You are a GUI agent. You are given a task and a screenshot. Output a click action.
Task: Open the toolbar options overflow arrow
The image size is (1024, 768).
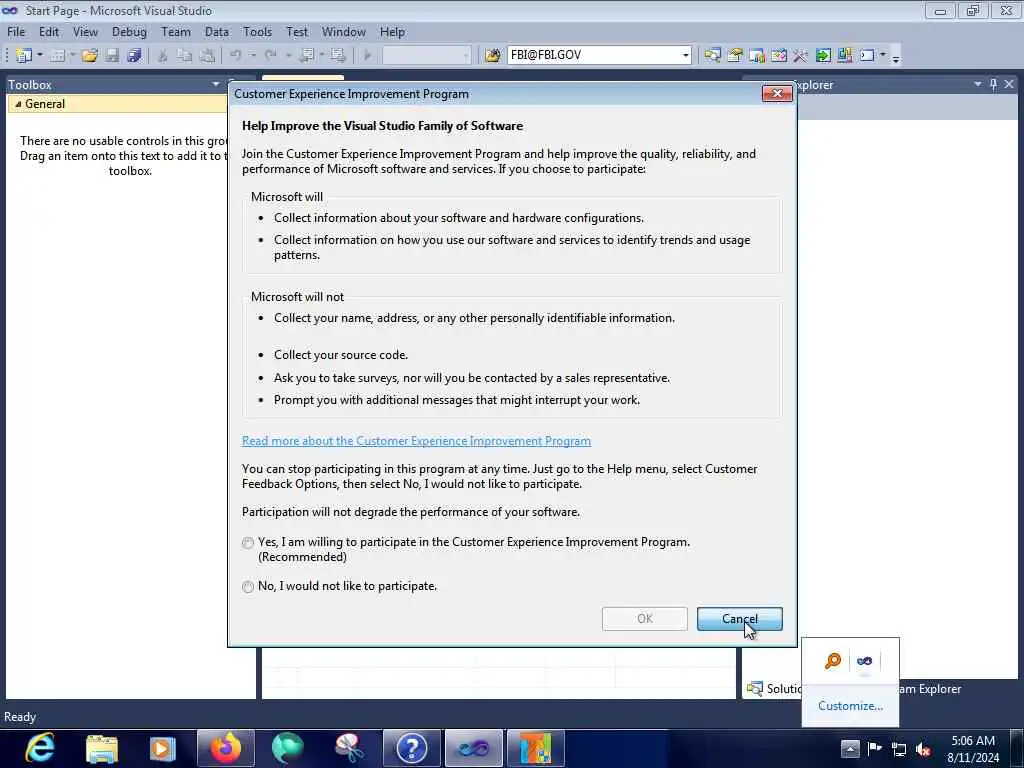[896, 57]
